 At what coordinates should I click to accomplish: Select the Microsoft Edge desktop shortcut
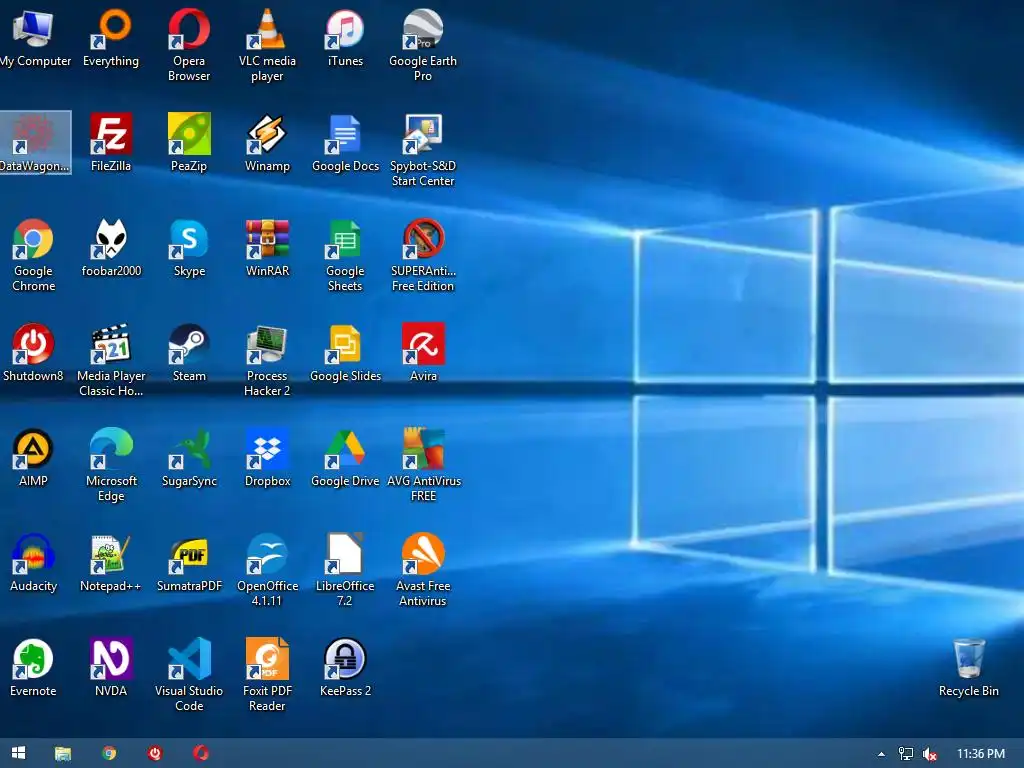pos(111,466)
